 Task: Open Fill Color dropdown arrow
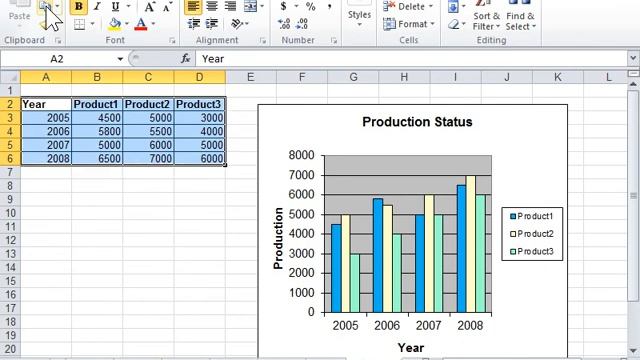pyautogui.click(x=127, y=24)
